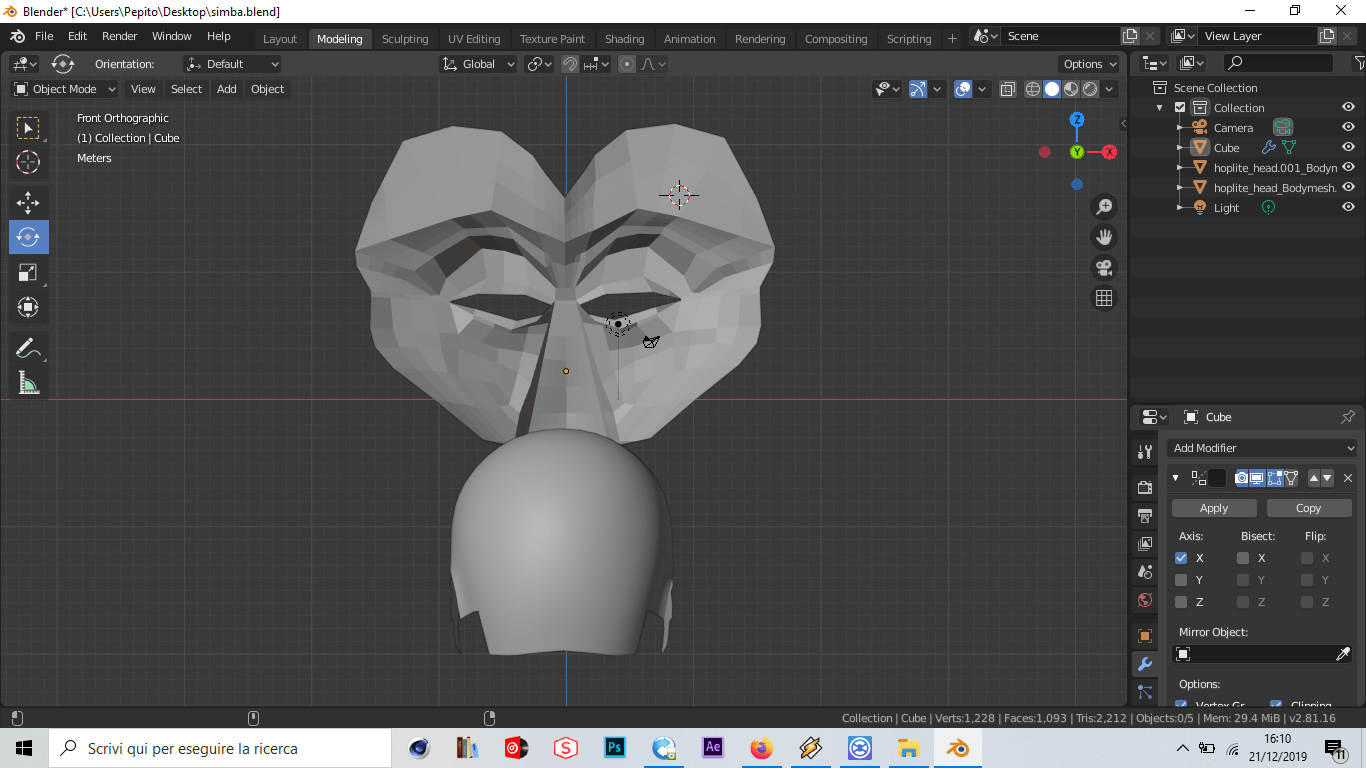Open the pivot point dropdown
The height and width of the screenshot is (768, 1366).
[540, 64]
